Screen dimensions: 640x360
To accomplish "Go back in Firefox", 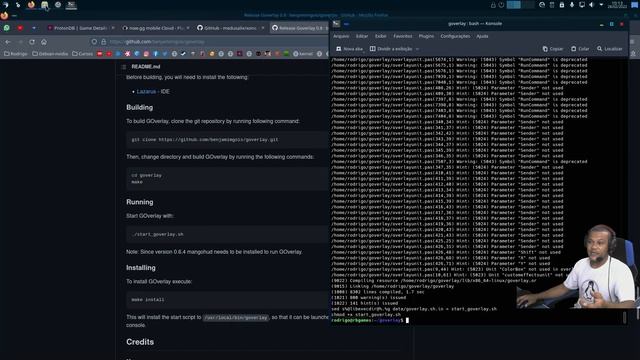I will click(x=8, y=42).
